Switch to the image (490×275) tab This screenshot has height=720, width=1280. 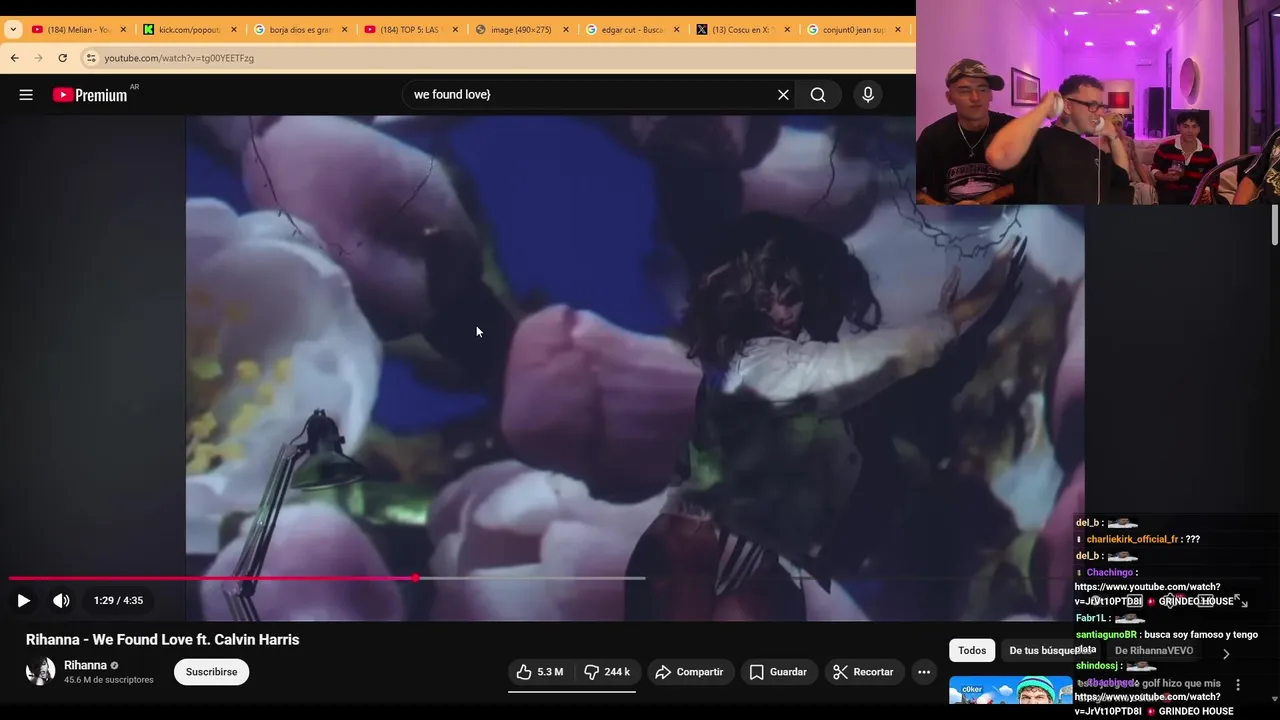point(521,30)
